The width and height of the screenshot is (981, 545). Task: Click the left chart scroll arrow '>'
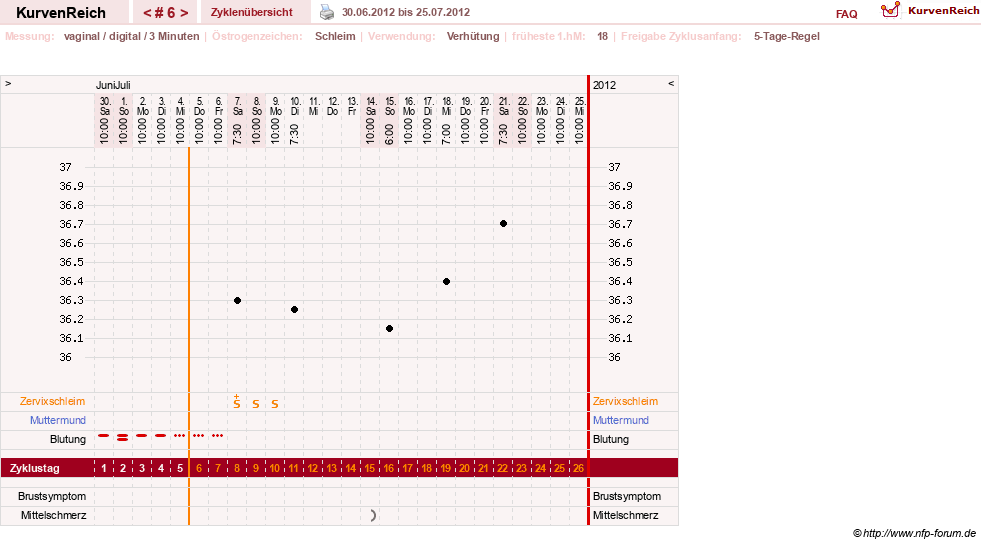coord(8,84)
